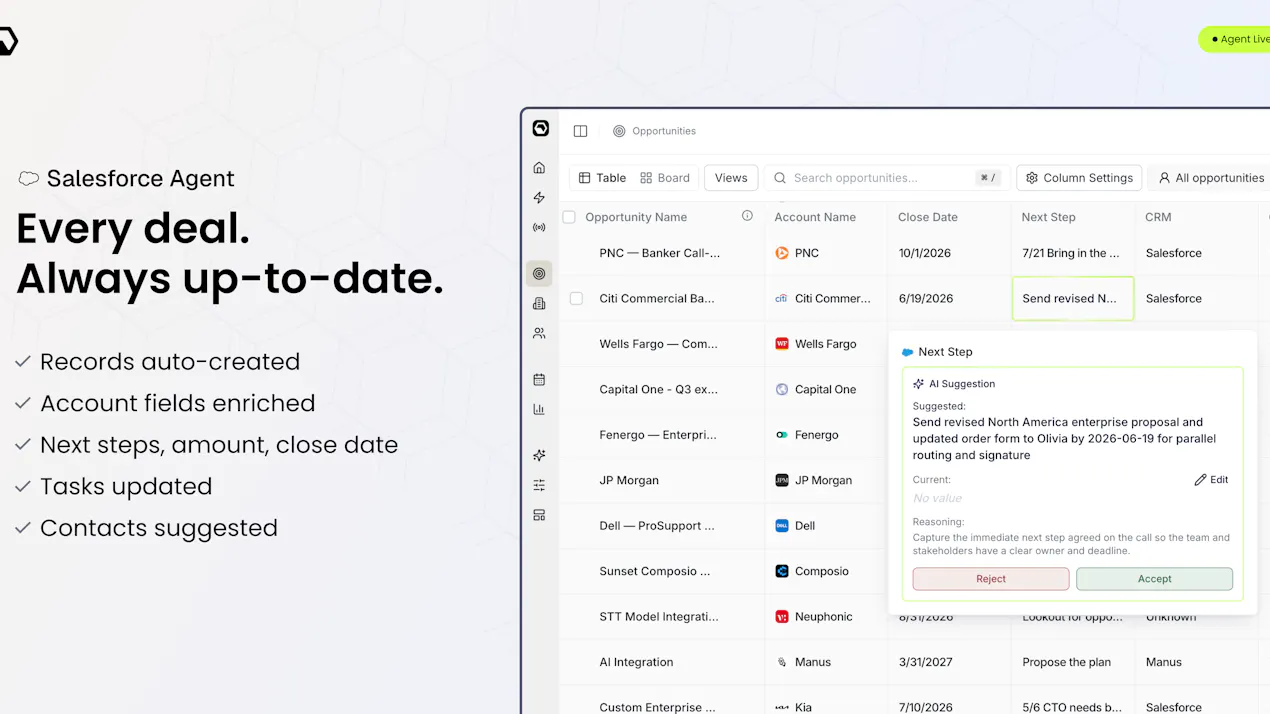Click the Next Step column header

tap(1048, 217)
